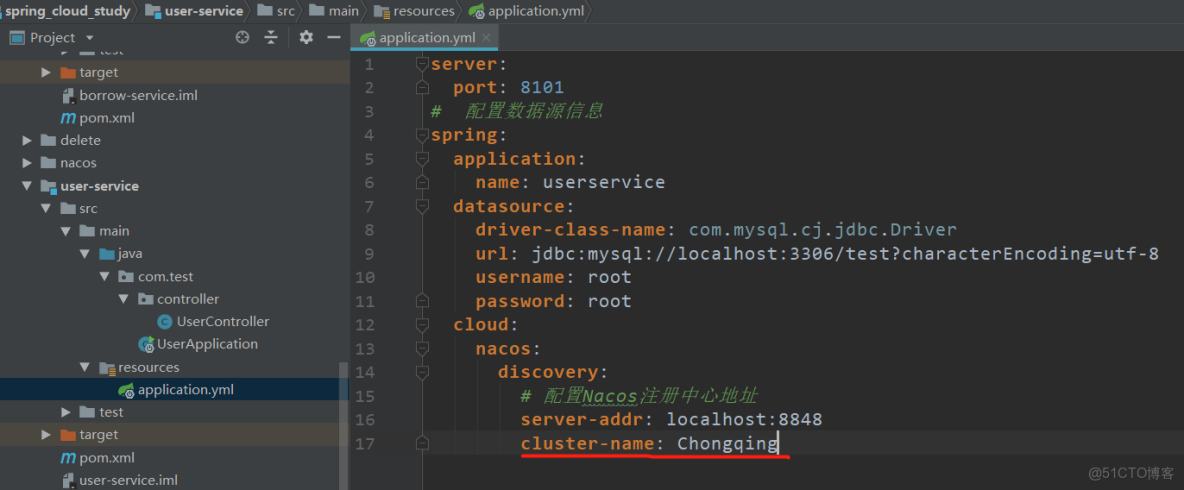This screenshot has height=490, width=1184.
Task: Fold the application block at line 5
Action: pyautogui.click(x=422, y=159)
